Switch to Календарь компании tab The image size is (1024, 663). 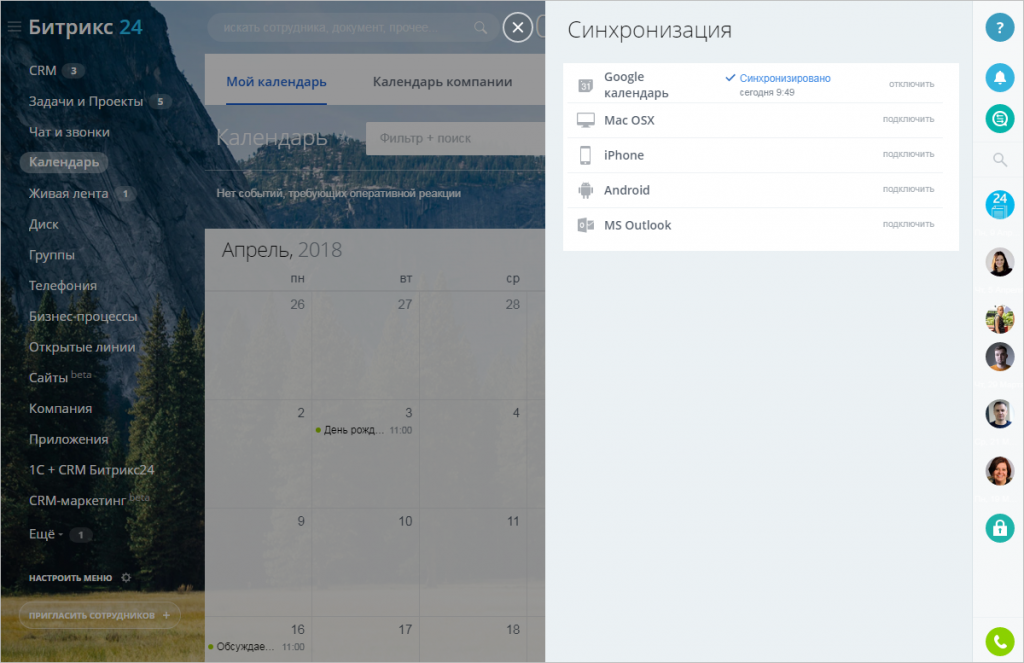(x=442, y=82)
